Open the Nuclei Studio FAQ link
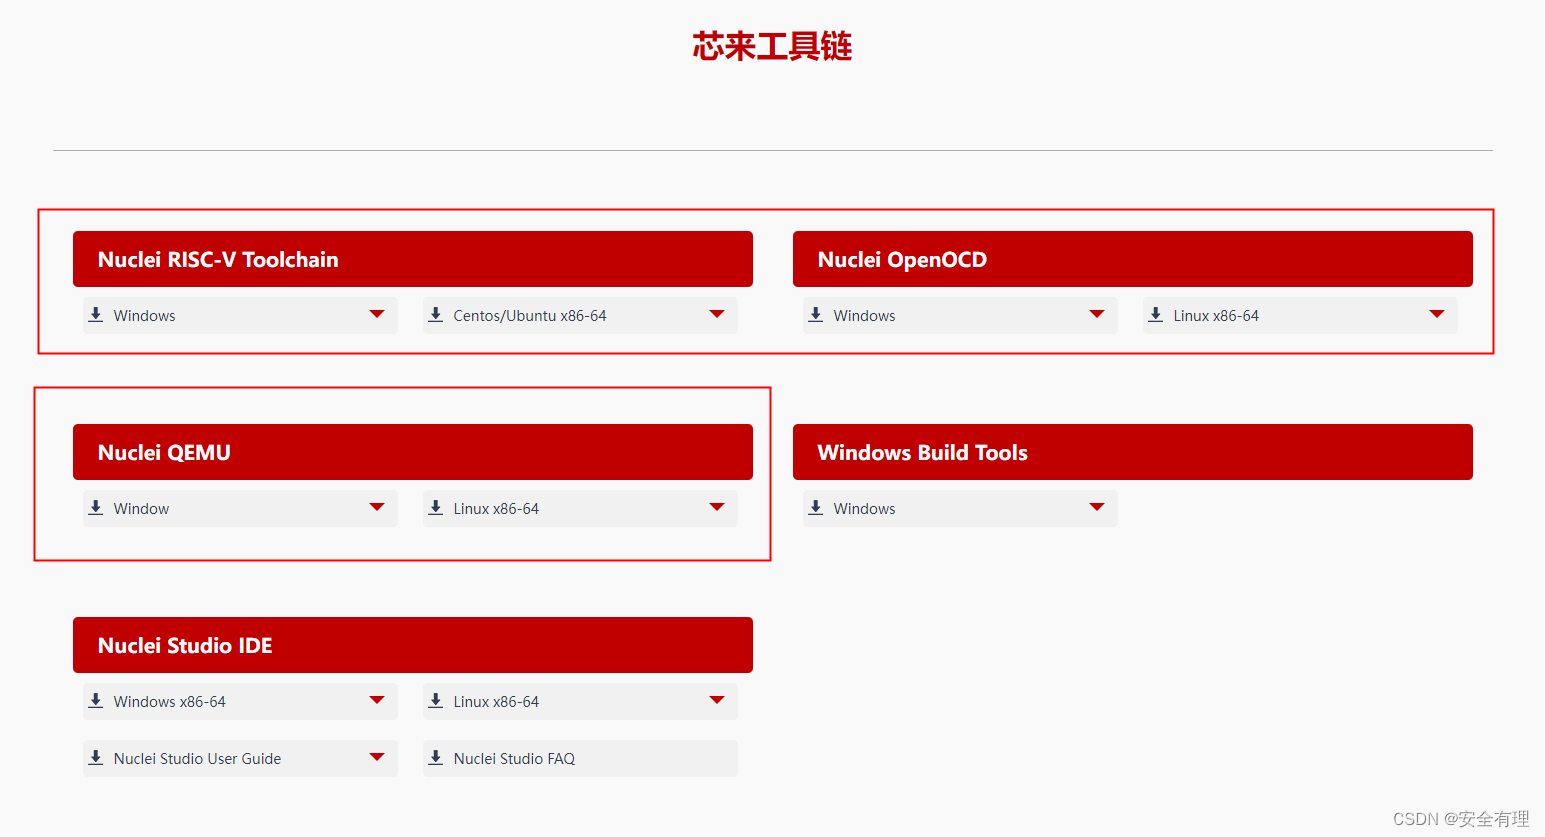Image resolution: width=1545 pixels, height=837 pixels. point(580,758)
